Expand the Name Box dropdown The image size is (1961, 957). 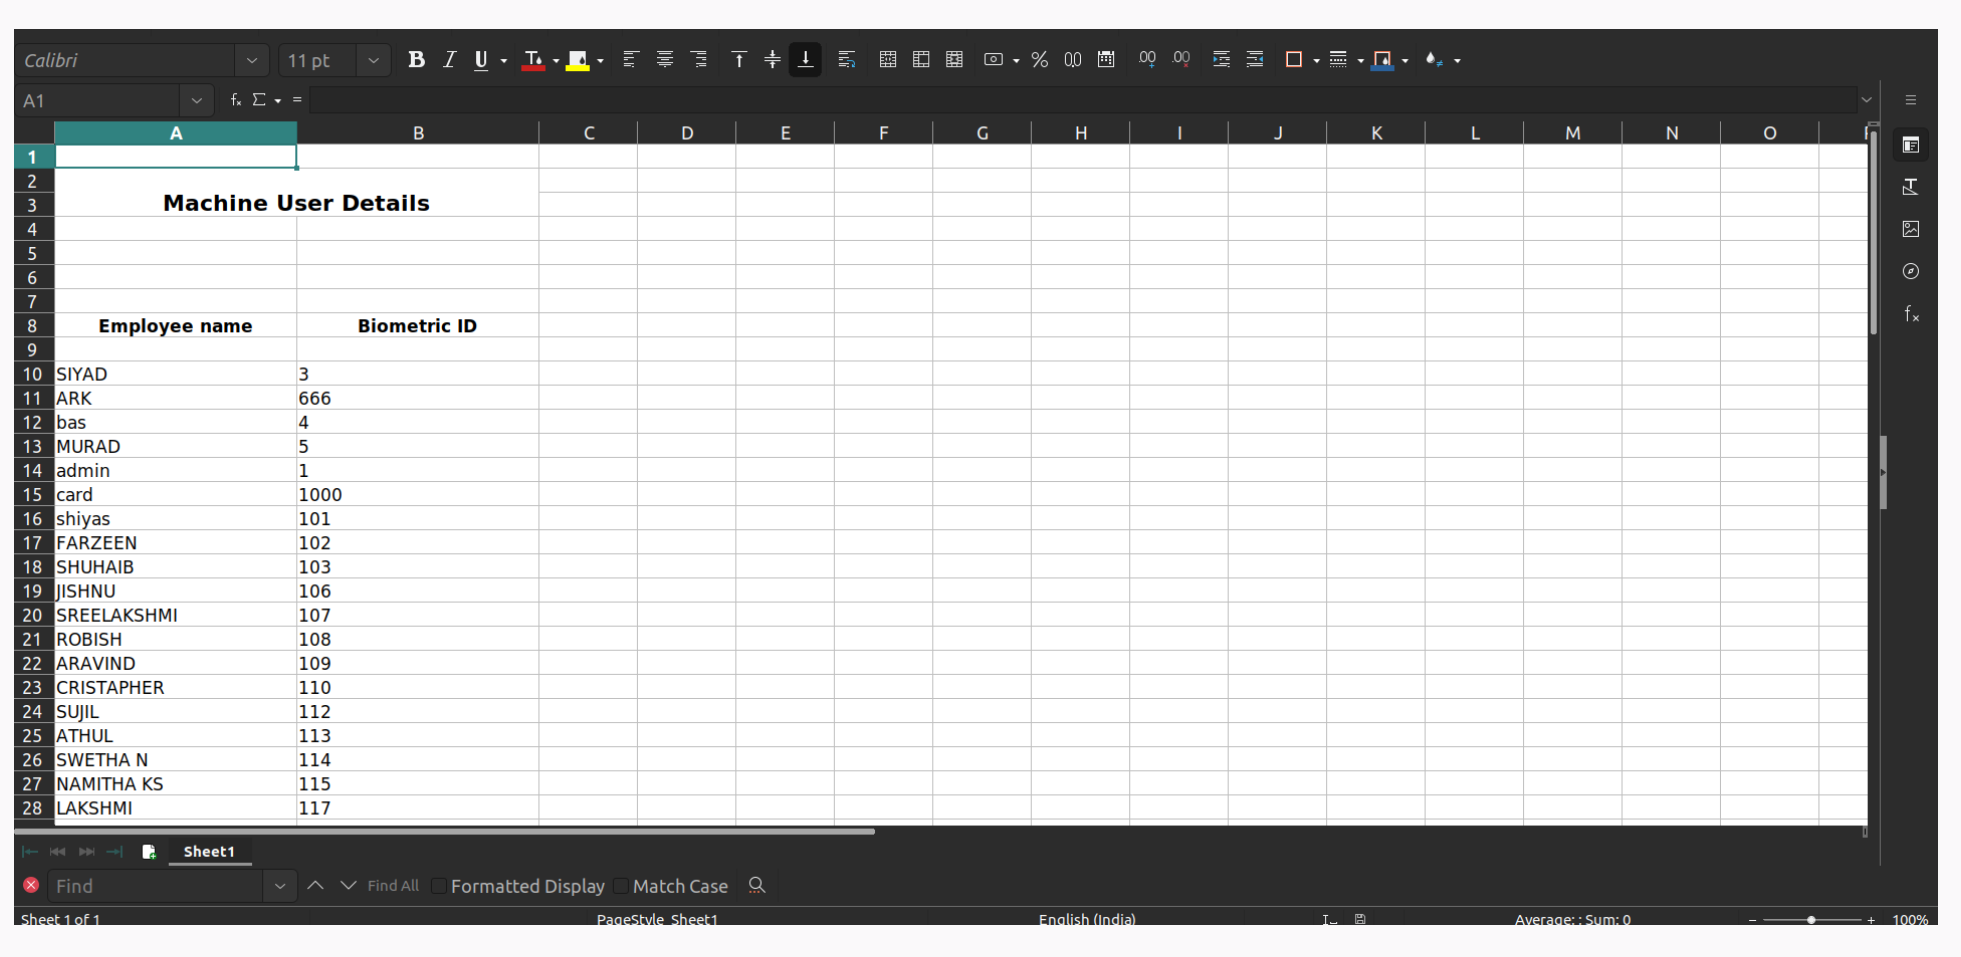196,101
